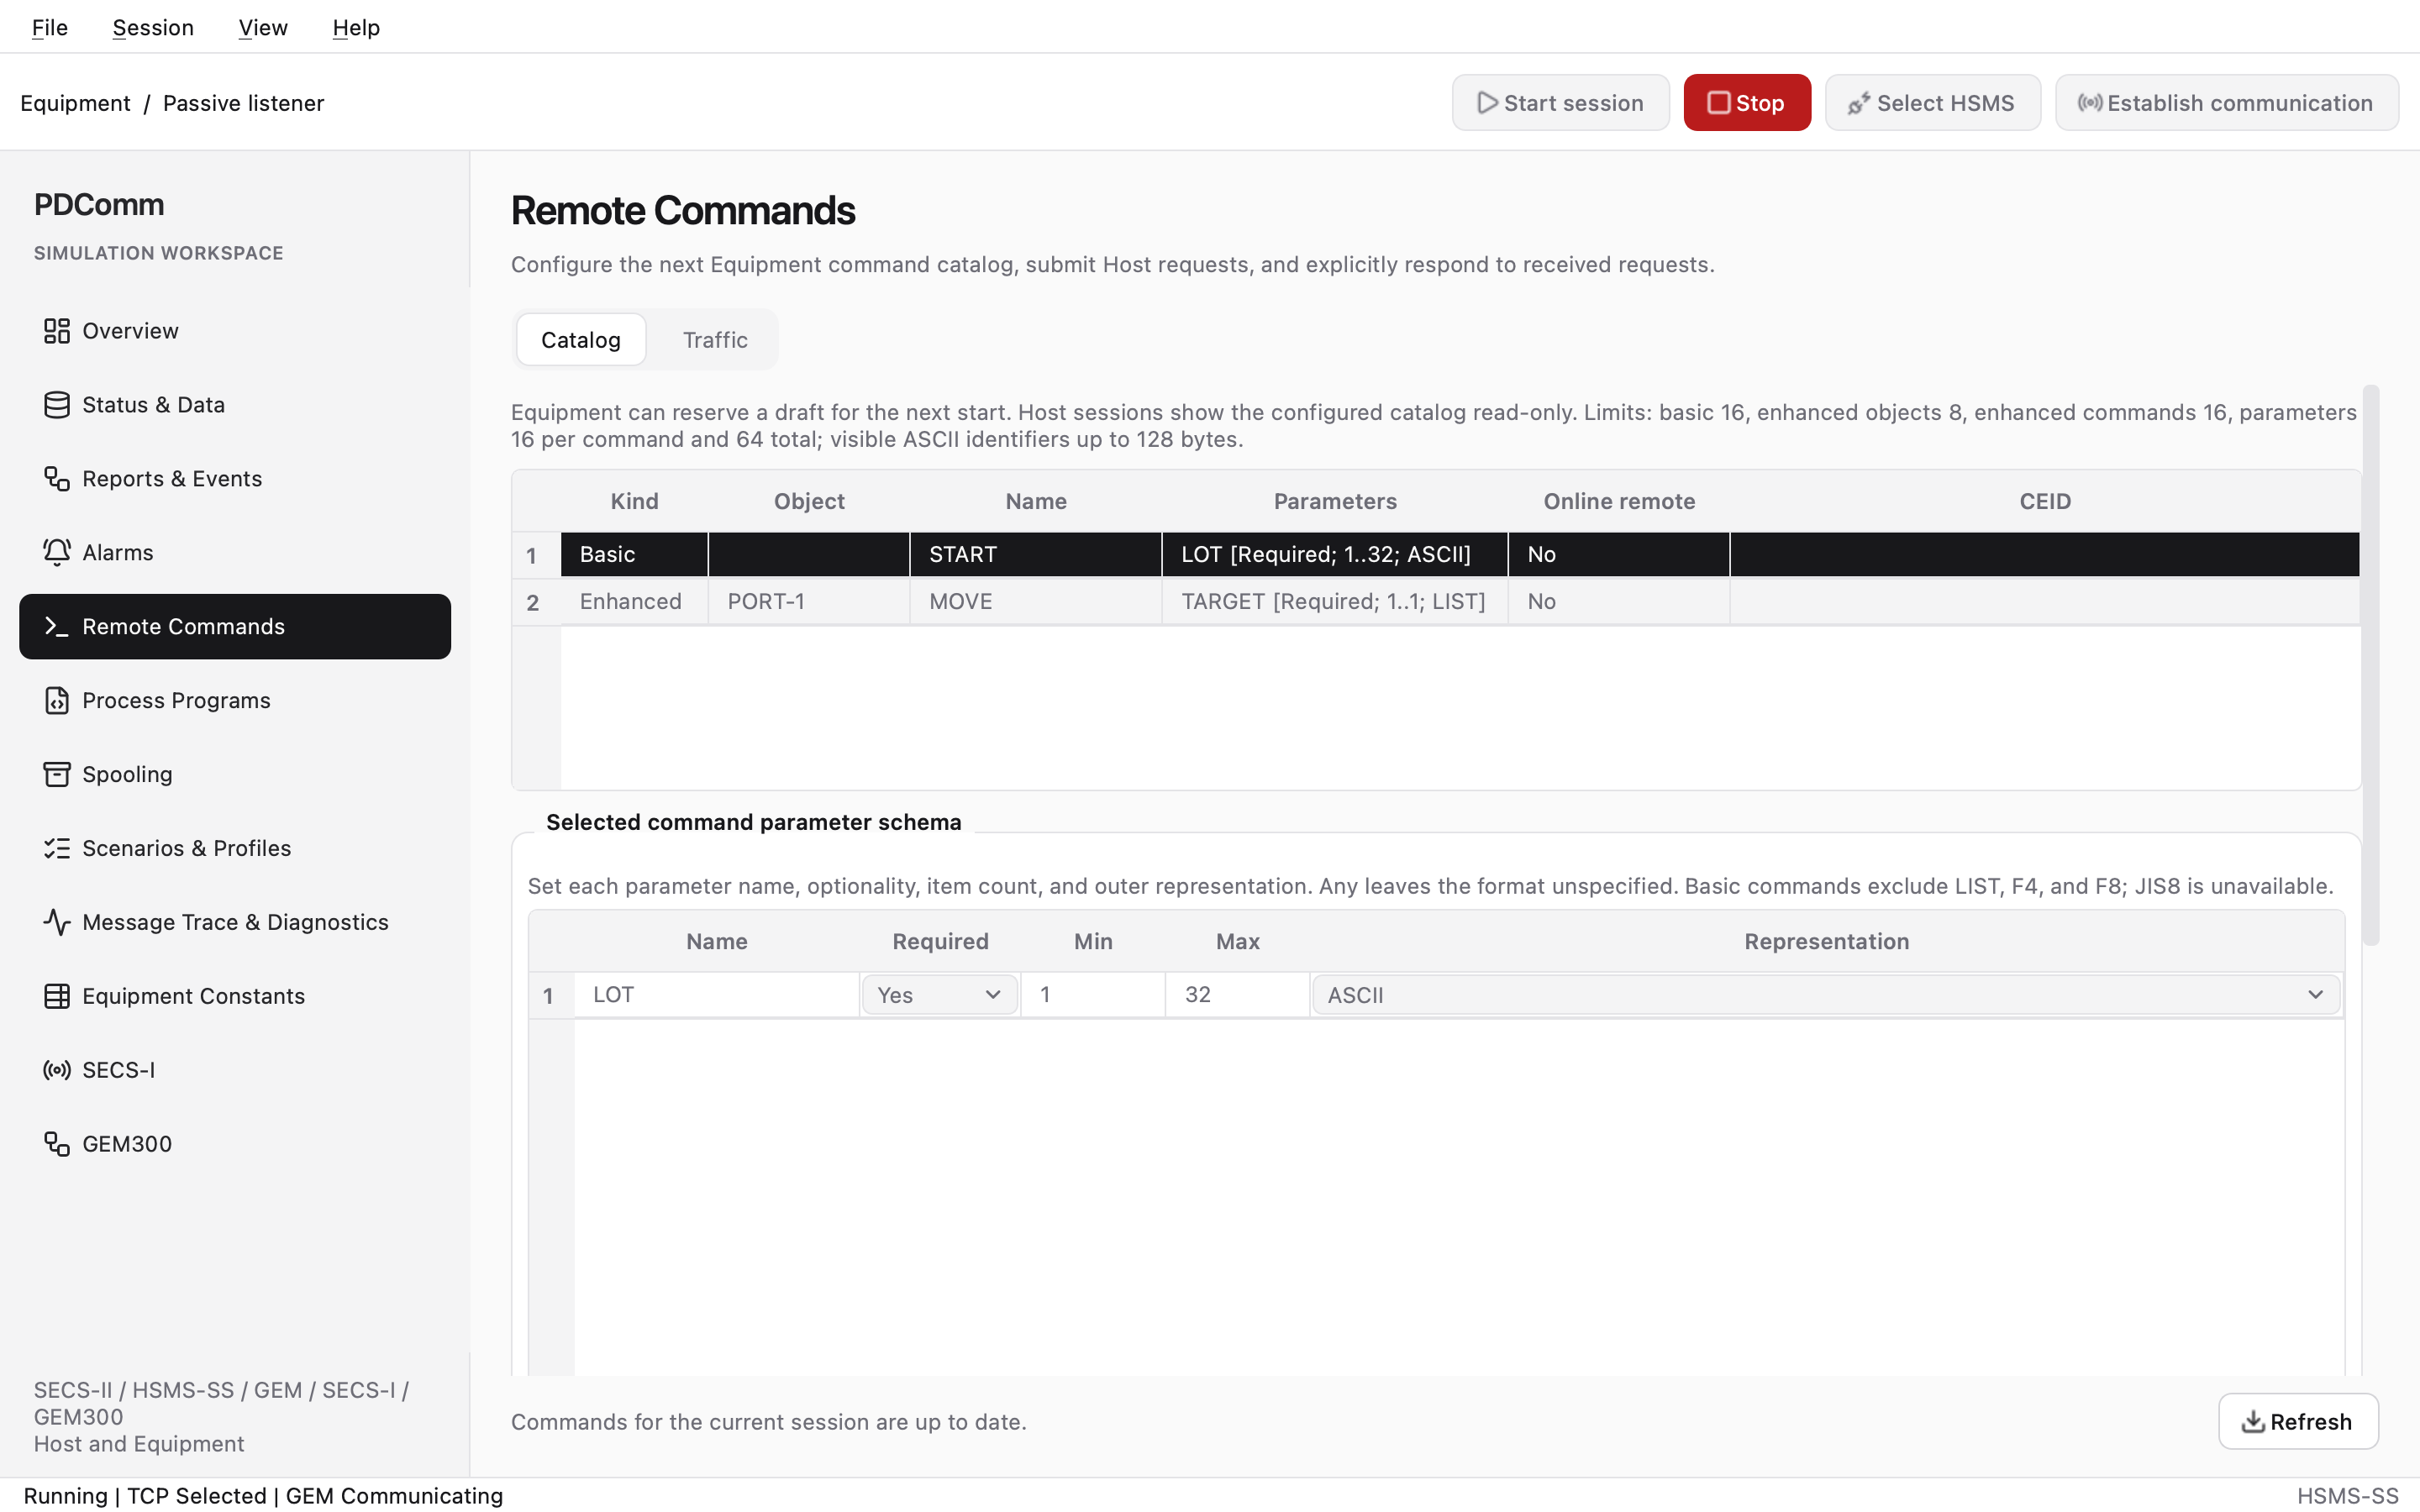Click the LOT parameter name field
2420x1512 pixels.
coord(717,995)
